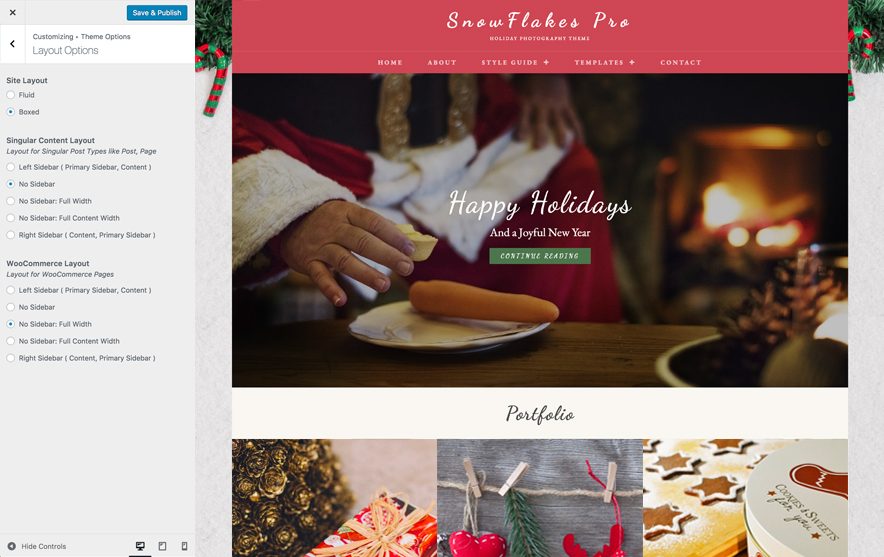Open the SnowFlakes Pro site title link
884x557 pixels.
[x=538, y=21]
